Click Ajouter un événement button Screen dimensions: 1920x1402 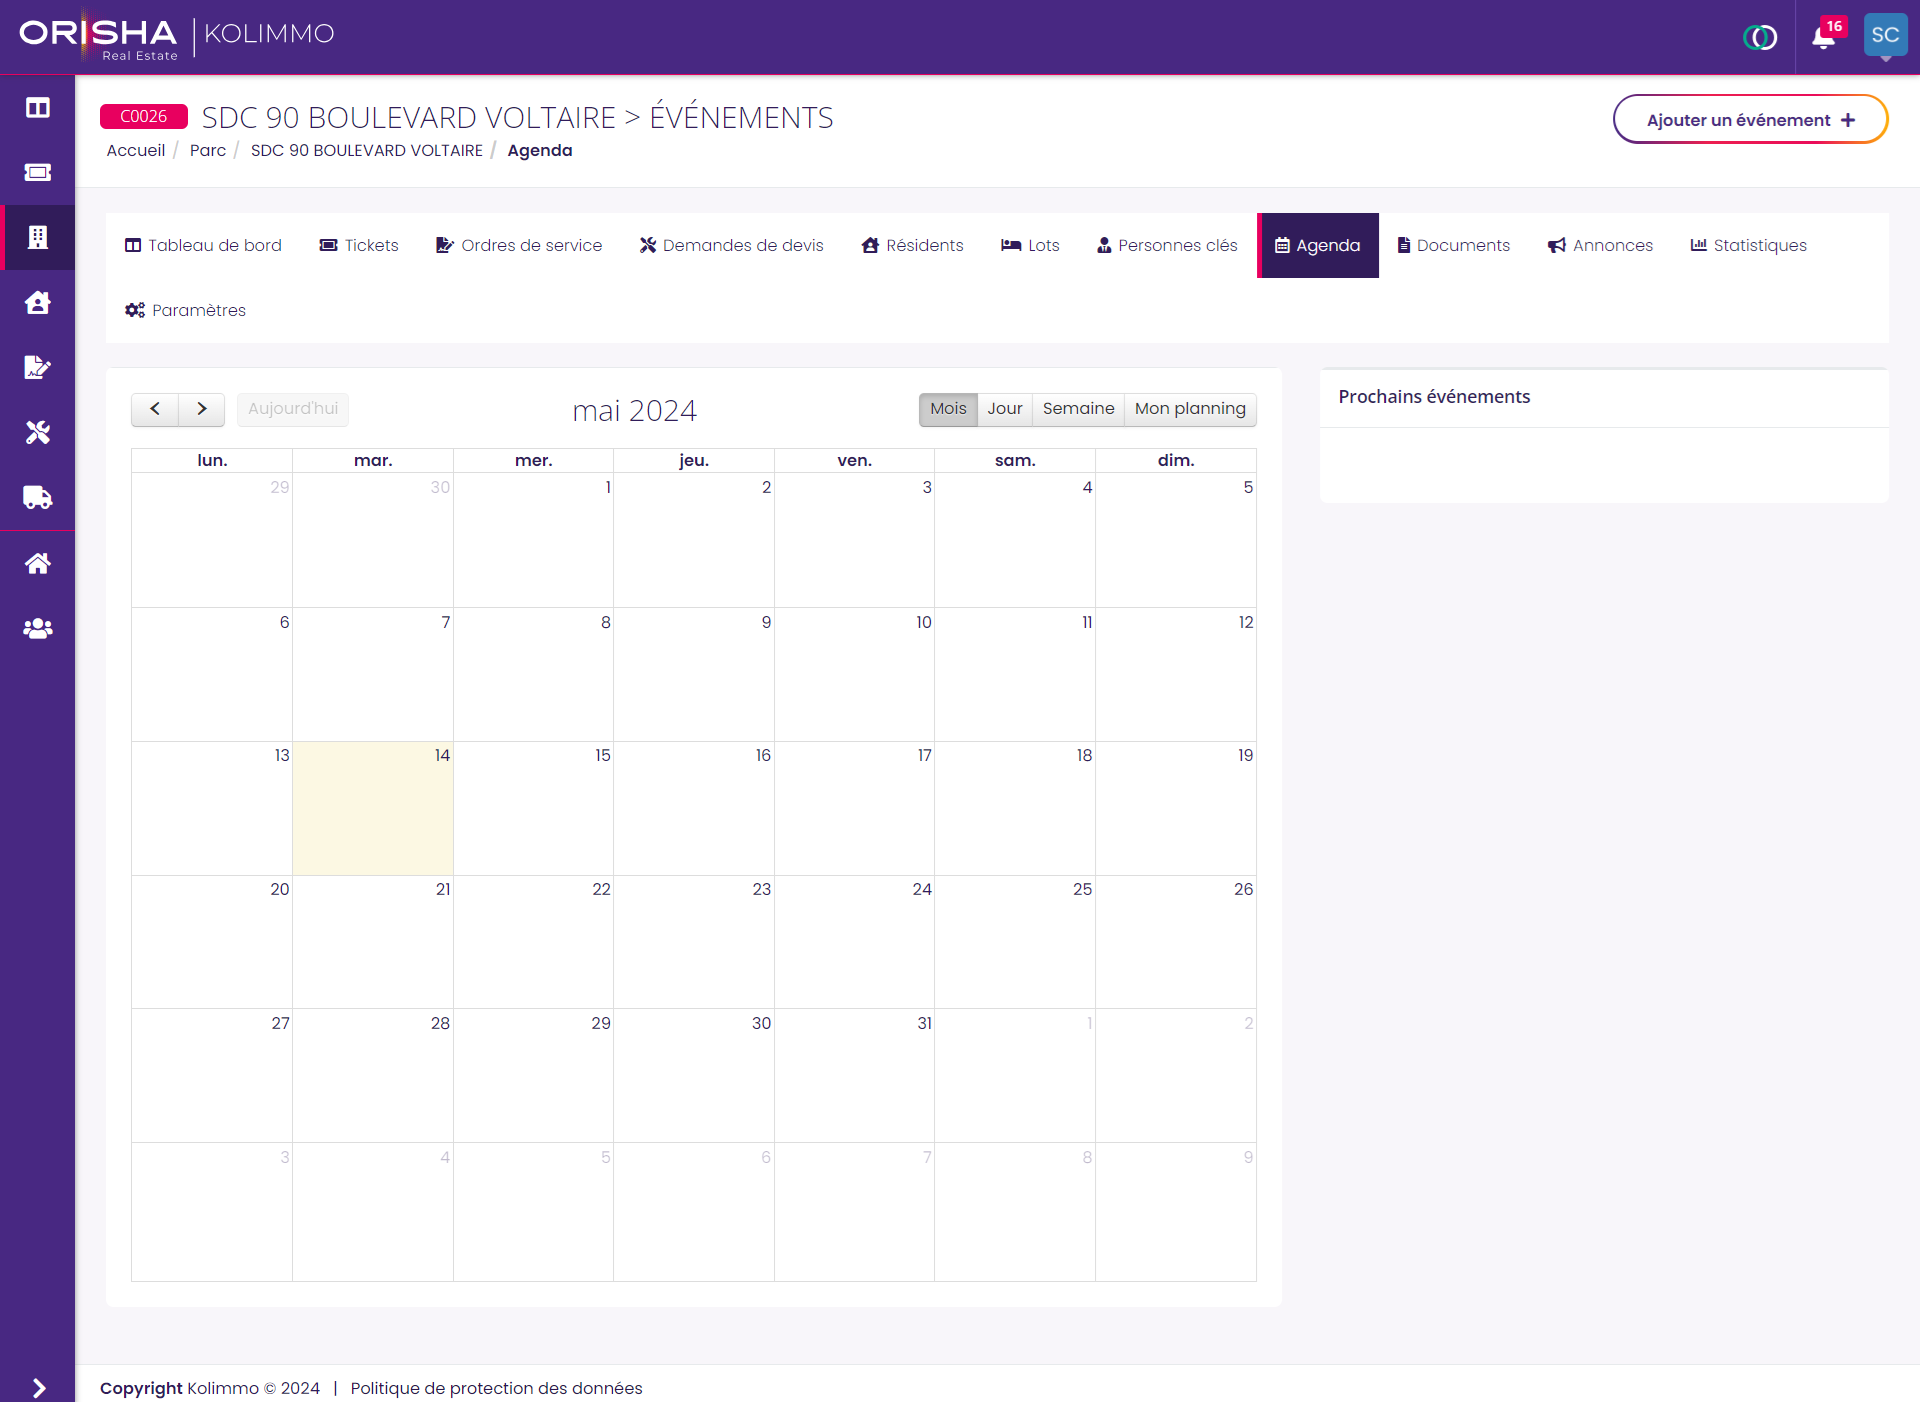coord(1750,119)
